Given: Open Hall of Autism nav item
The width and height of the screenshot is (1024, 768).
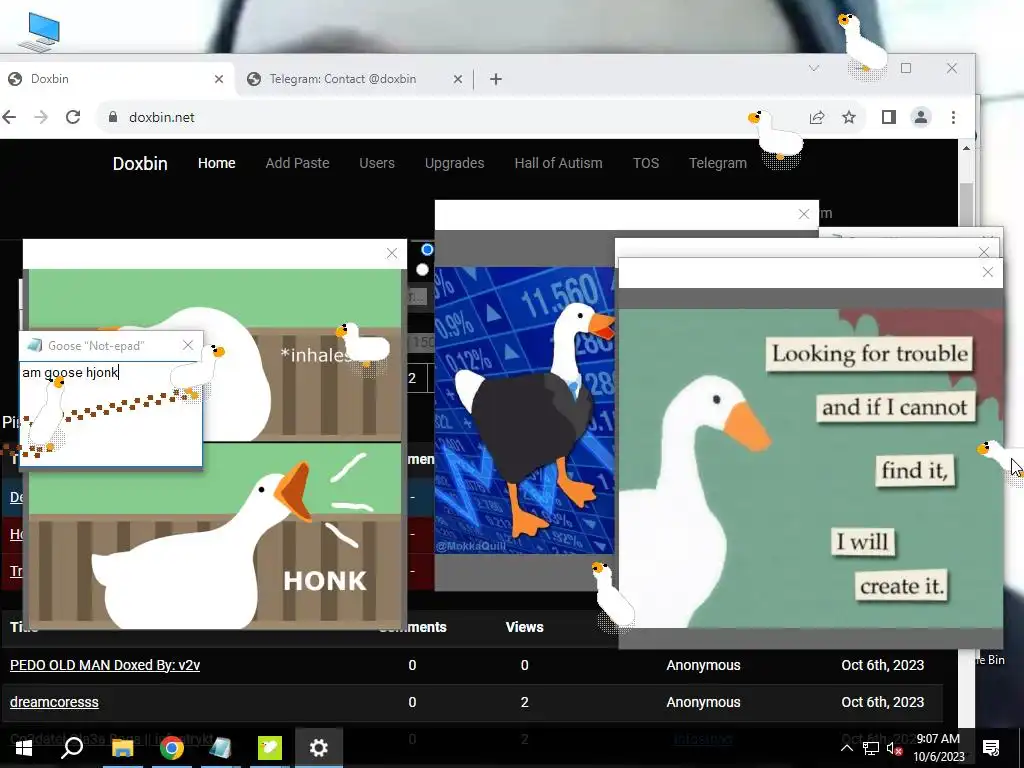Looking at the screenshot, I should [x=558, y=163].
